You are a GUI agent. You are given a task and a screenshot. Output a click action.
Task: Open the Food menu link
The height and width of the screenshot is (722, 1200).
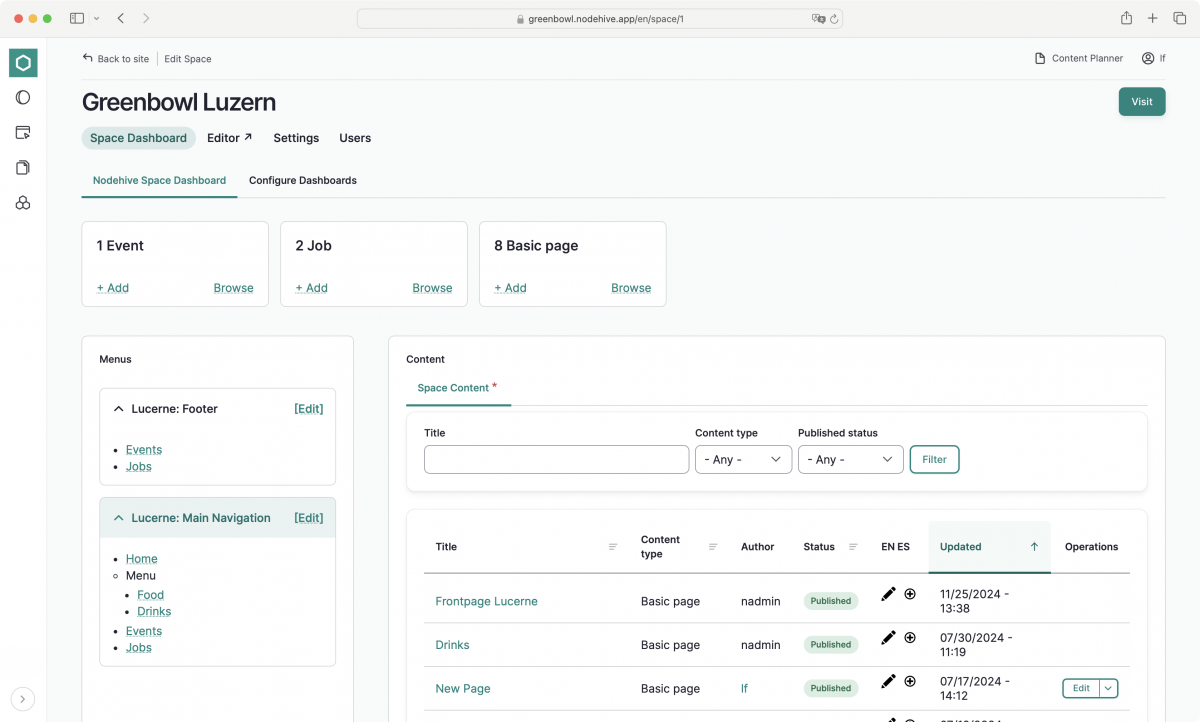(x=151, y=595)
